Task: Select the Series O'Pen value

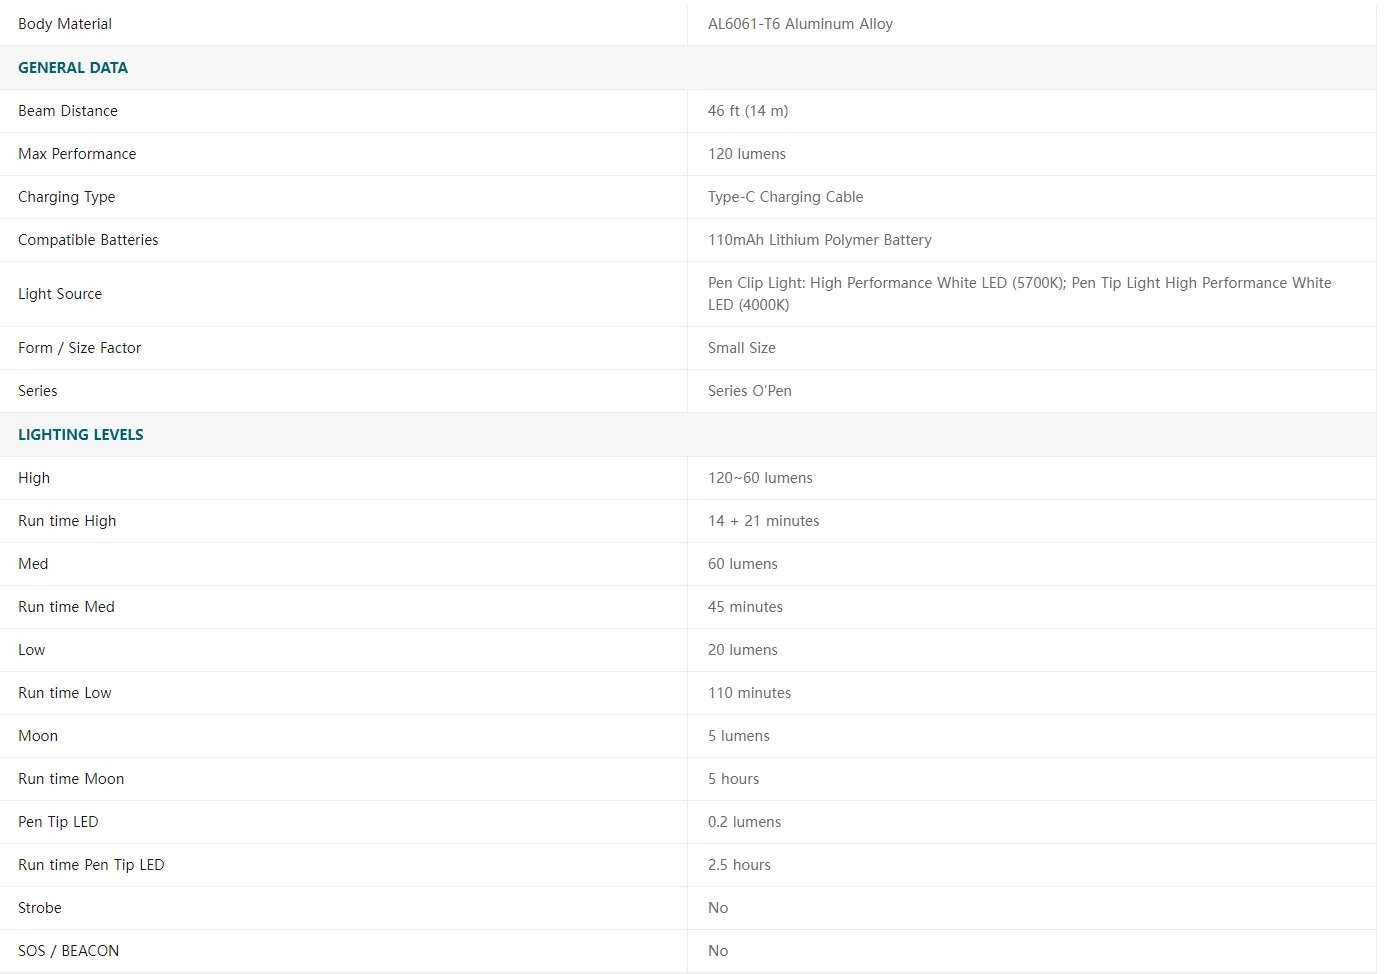Action: coord(749,391)
